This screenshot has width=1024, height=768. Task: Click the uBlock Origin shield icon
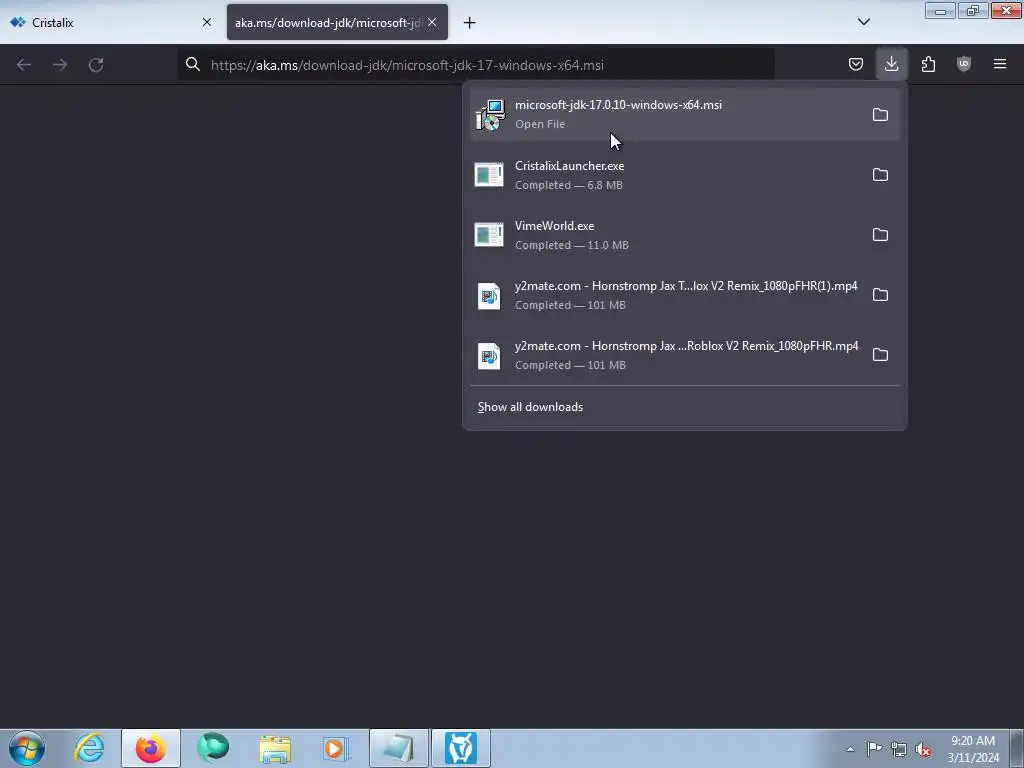(964, 64)
